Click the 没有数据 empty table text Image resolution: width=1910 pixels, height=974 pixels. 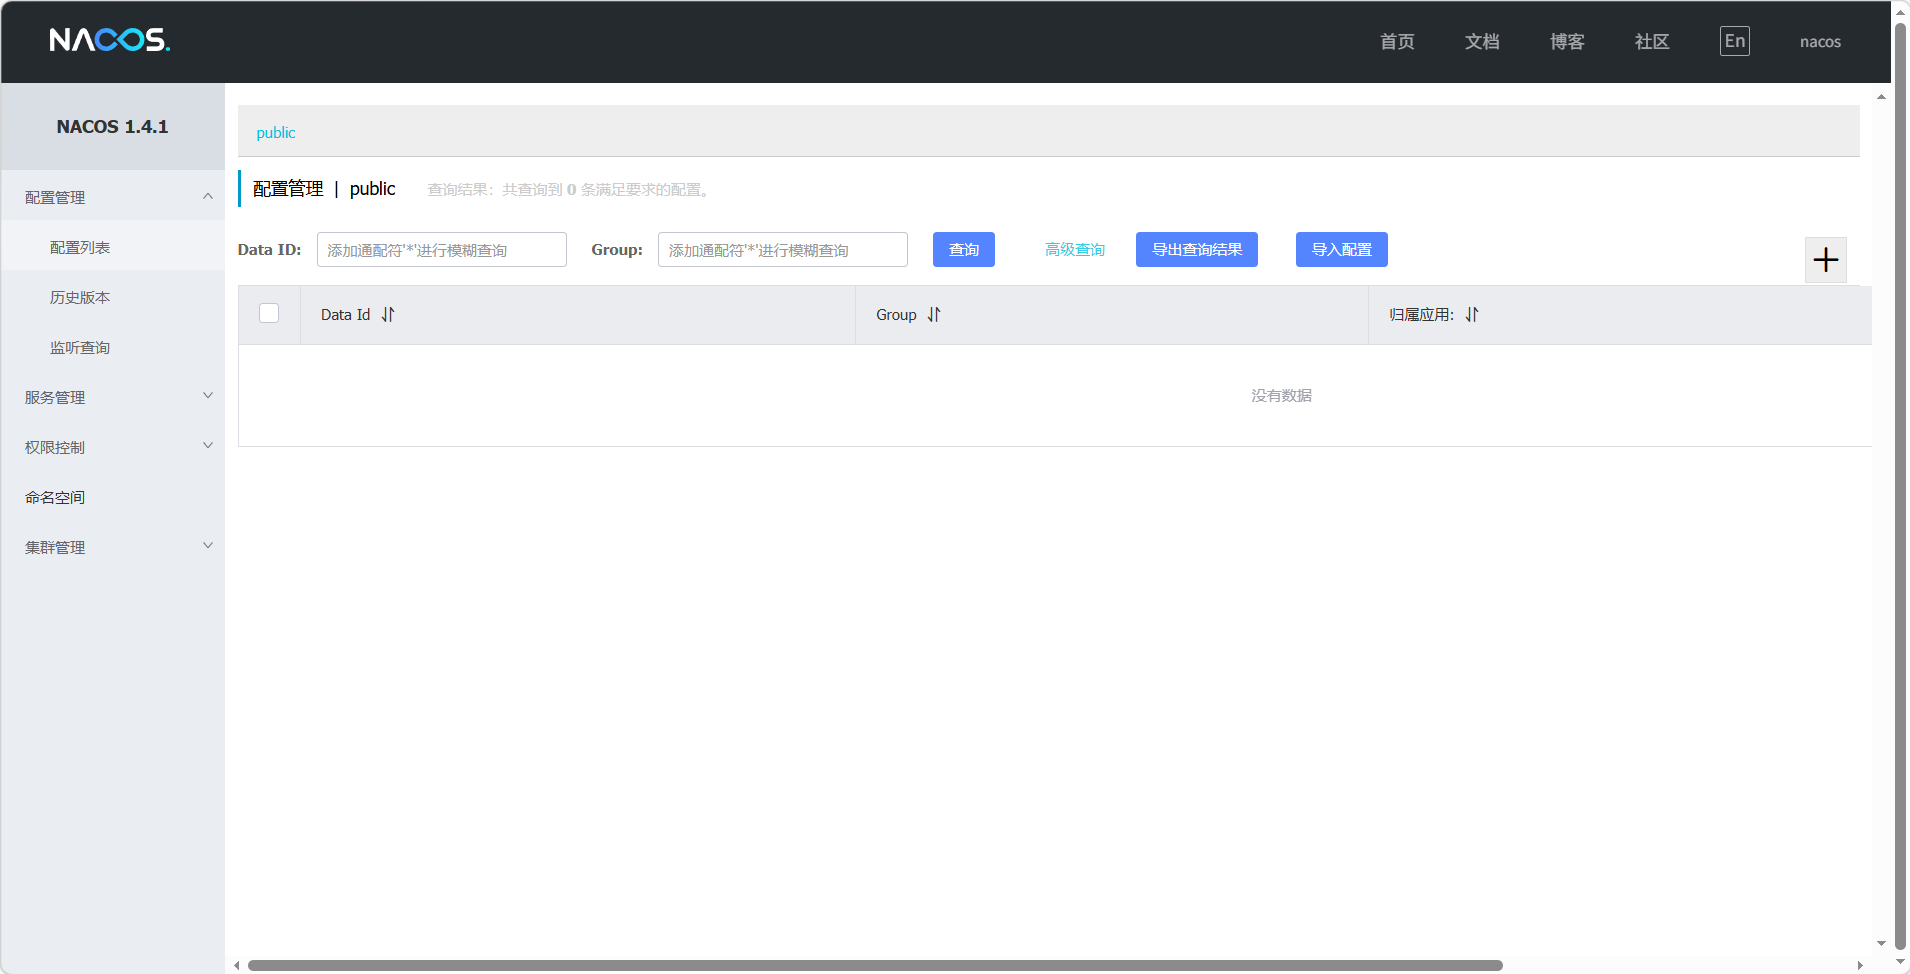pos(1281,396)
